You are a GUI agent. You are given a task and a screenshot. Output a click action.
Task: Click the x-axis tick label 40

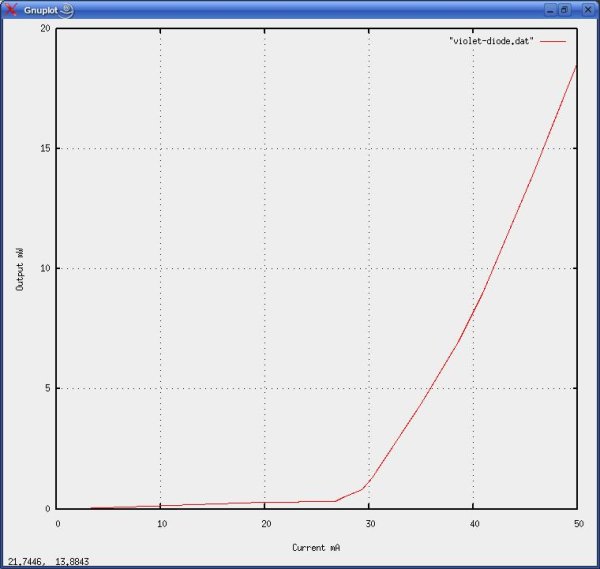coord(473,523)
